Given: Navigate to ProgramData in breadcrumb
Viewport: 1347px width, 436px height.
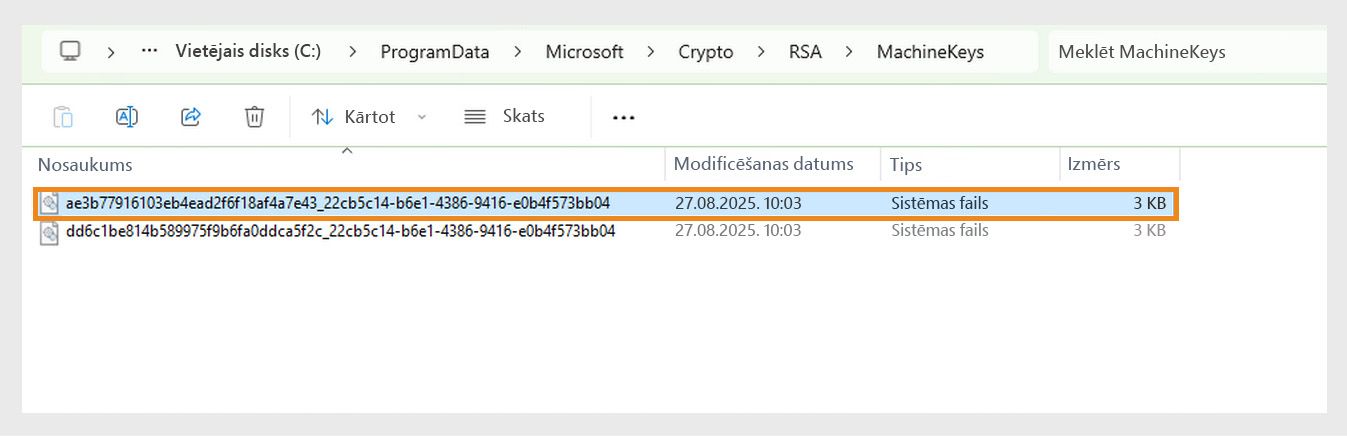Looking at the screenshot, I should pos(435,52).
